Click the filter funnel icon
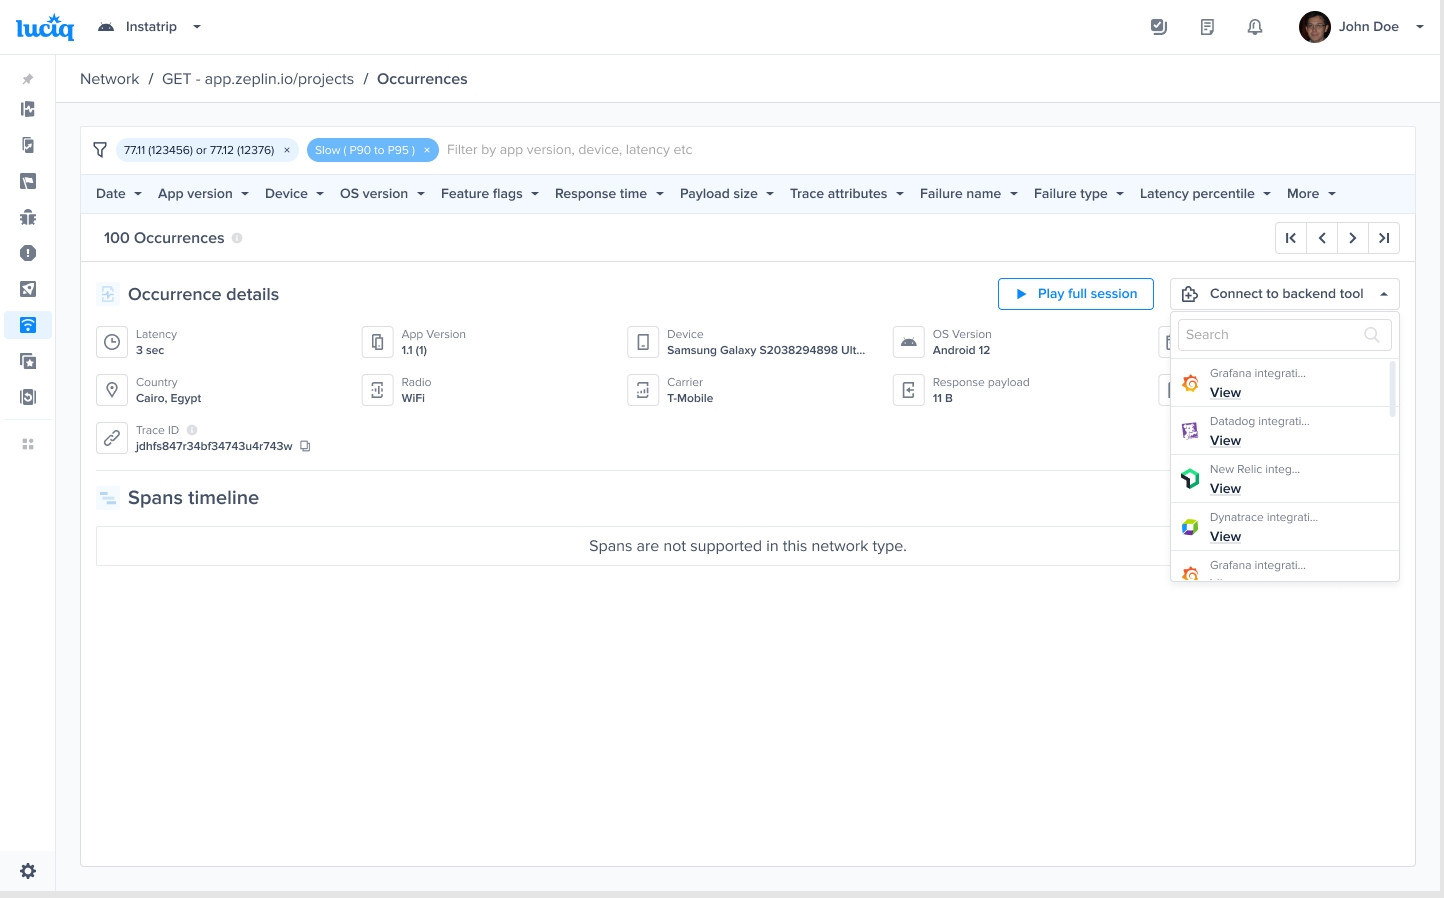The height and width of the screenshot is (898, 1444). point(100,150)
